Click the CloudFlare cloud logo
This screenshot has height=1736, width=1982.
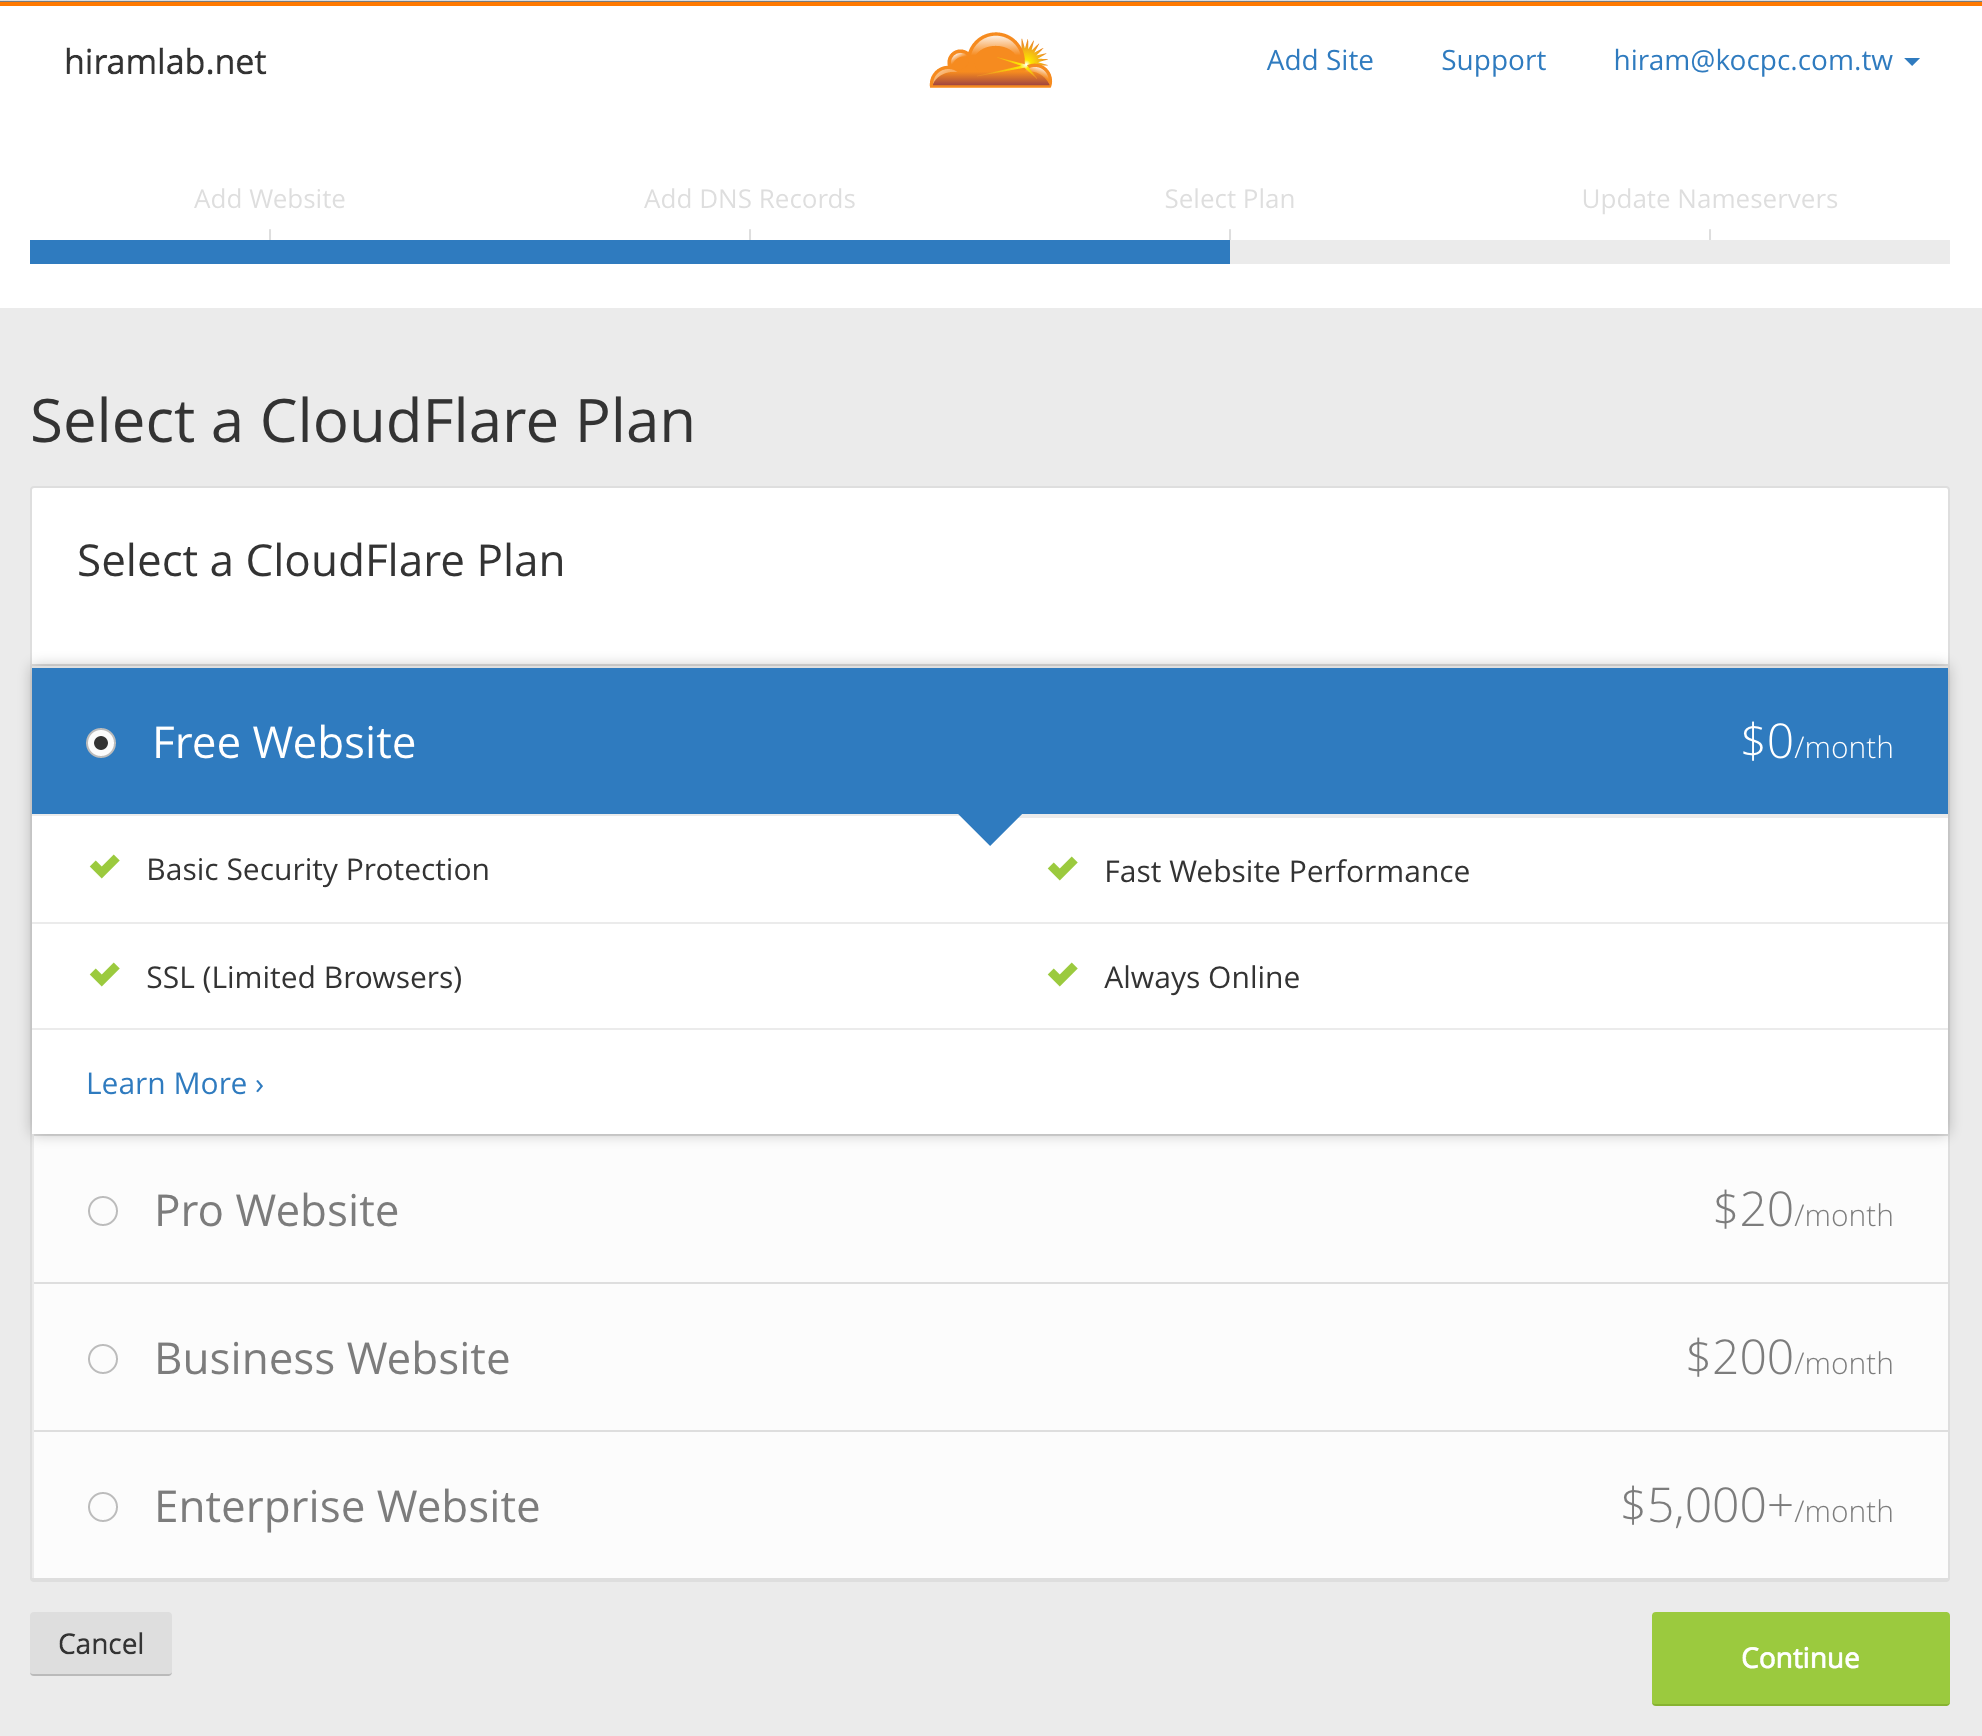(991, 60)
